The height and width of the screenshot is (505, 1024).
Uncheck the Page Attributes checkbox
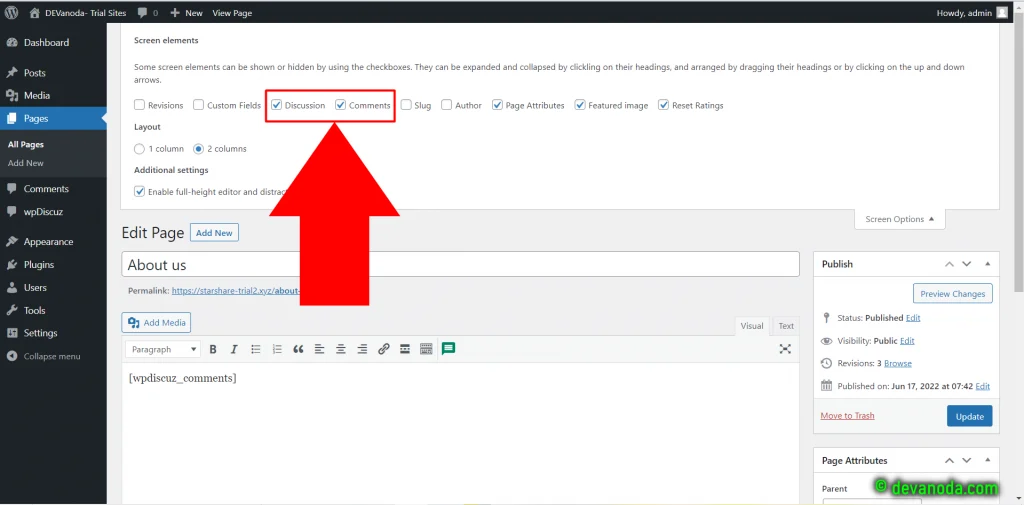497,105
